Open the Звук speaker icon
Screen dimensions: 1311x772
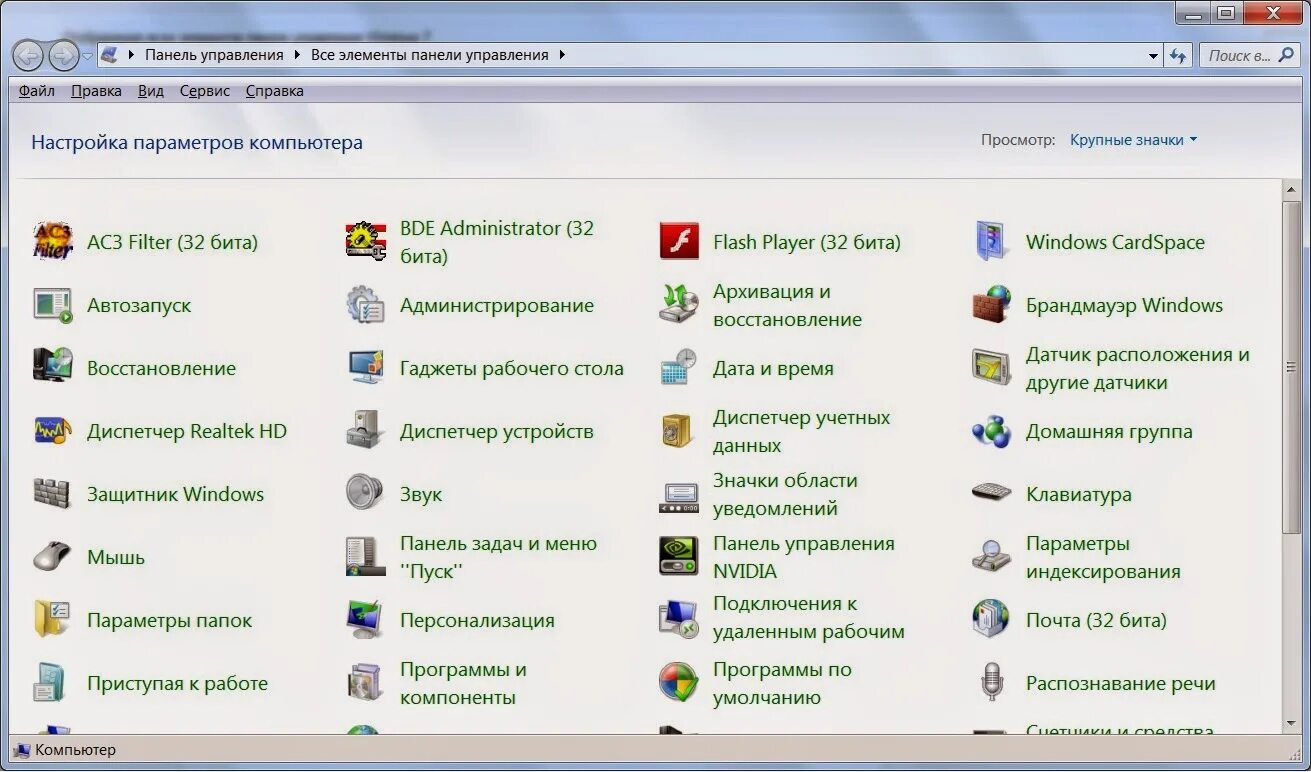click(366, 494)
